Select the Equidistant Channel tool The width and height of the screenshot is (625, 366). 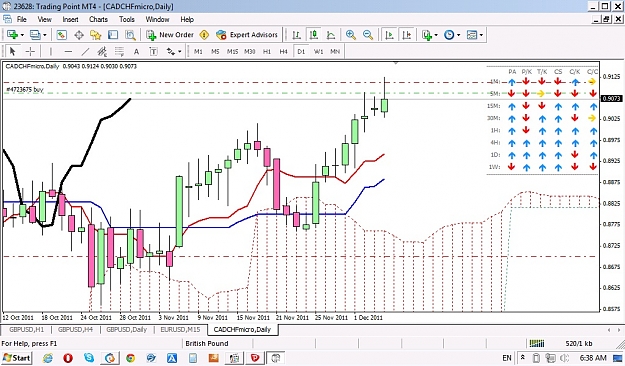tap(102, 51)
